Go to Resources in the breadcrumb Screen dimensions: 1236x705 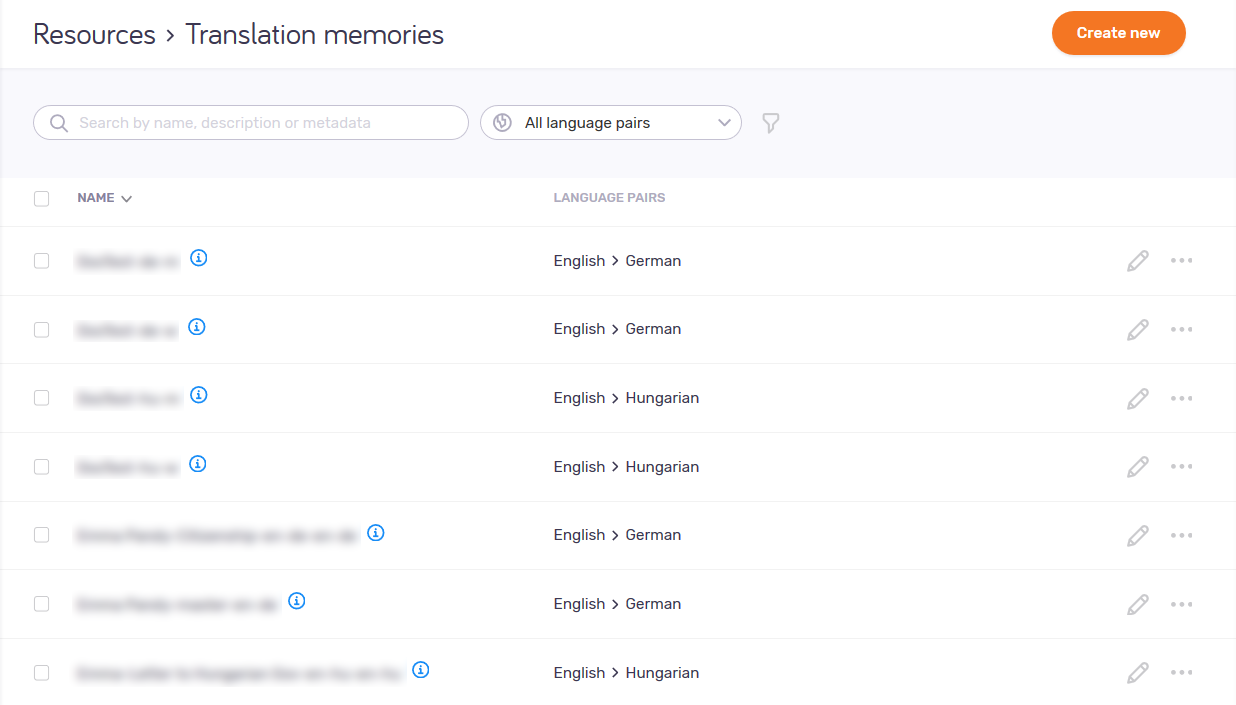click(94, 35)
